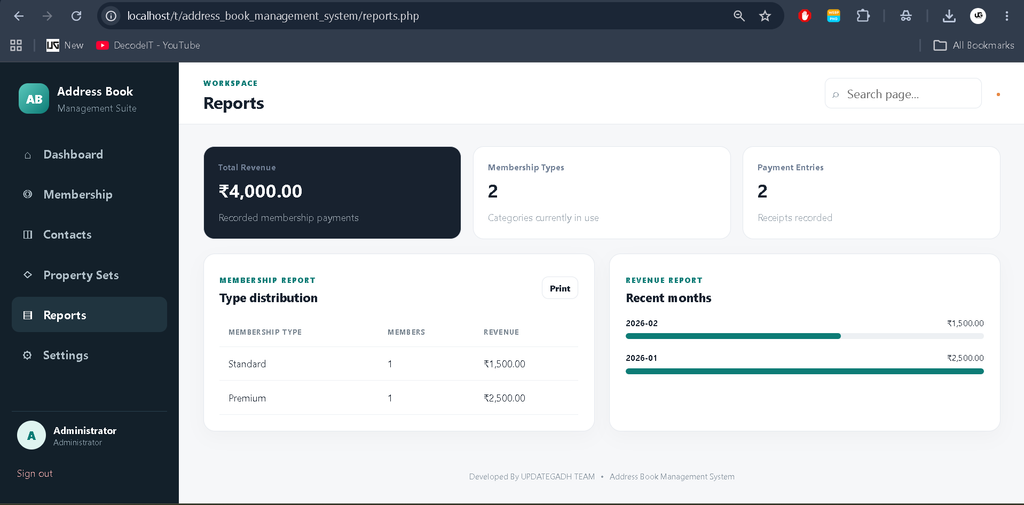Click the Premium membership type cell
Image resolution: width=1024 pixels, height=505 pixels.
tap(247, 398)
